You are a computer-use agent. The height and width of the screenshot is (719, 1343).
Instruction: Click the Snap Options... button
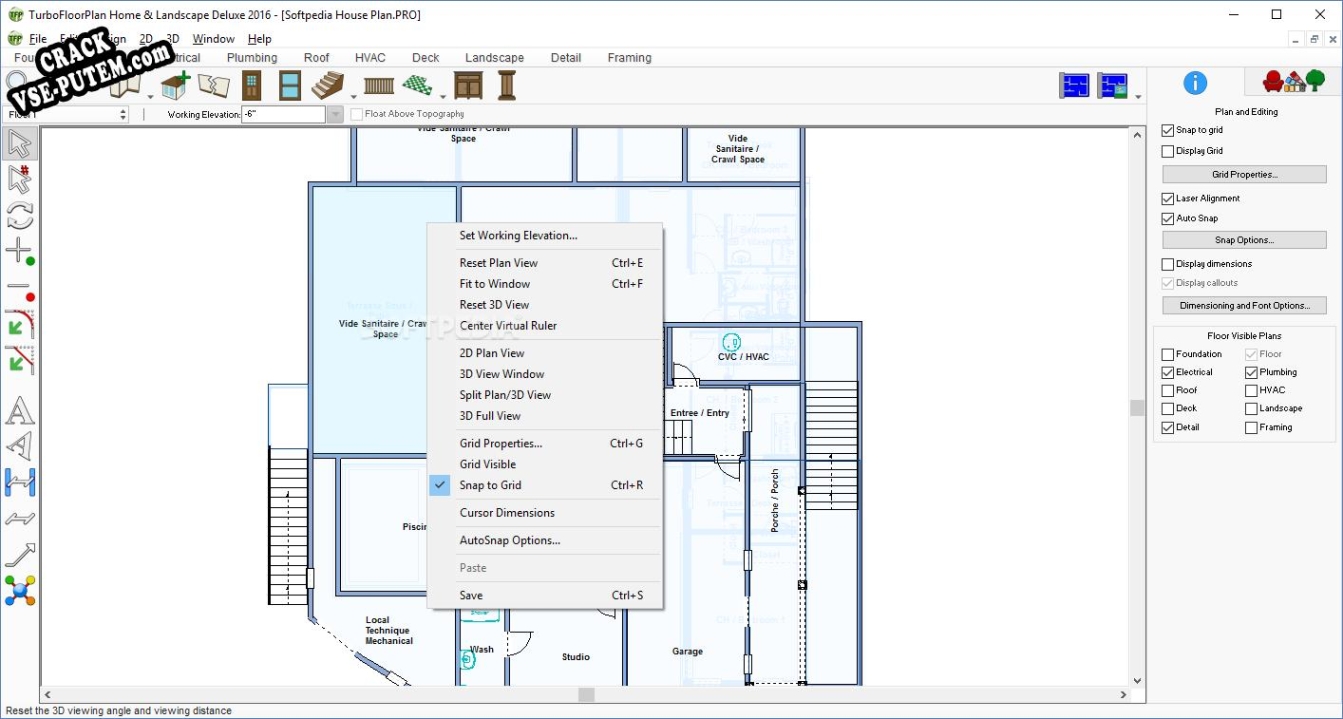1244,240
